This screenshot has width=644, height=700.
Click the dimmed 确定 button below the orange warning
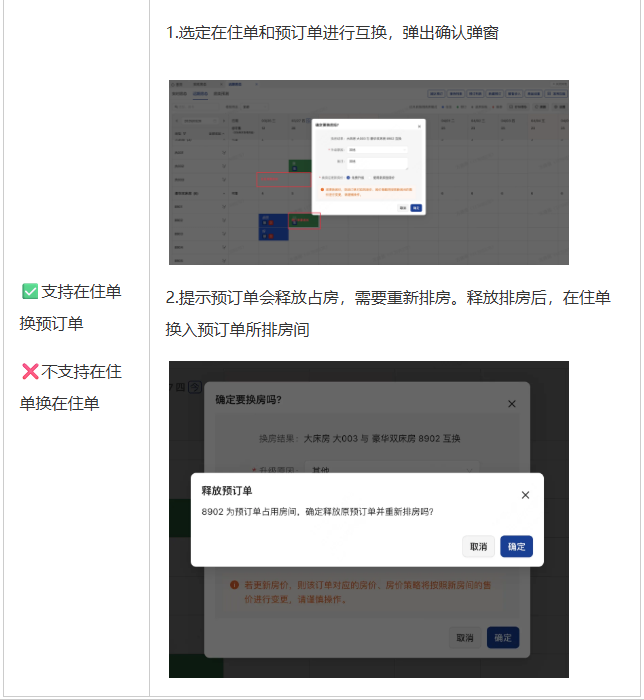(503, 638)
